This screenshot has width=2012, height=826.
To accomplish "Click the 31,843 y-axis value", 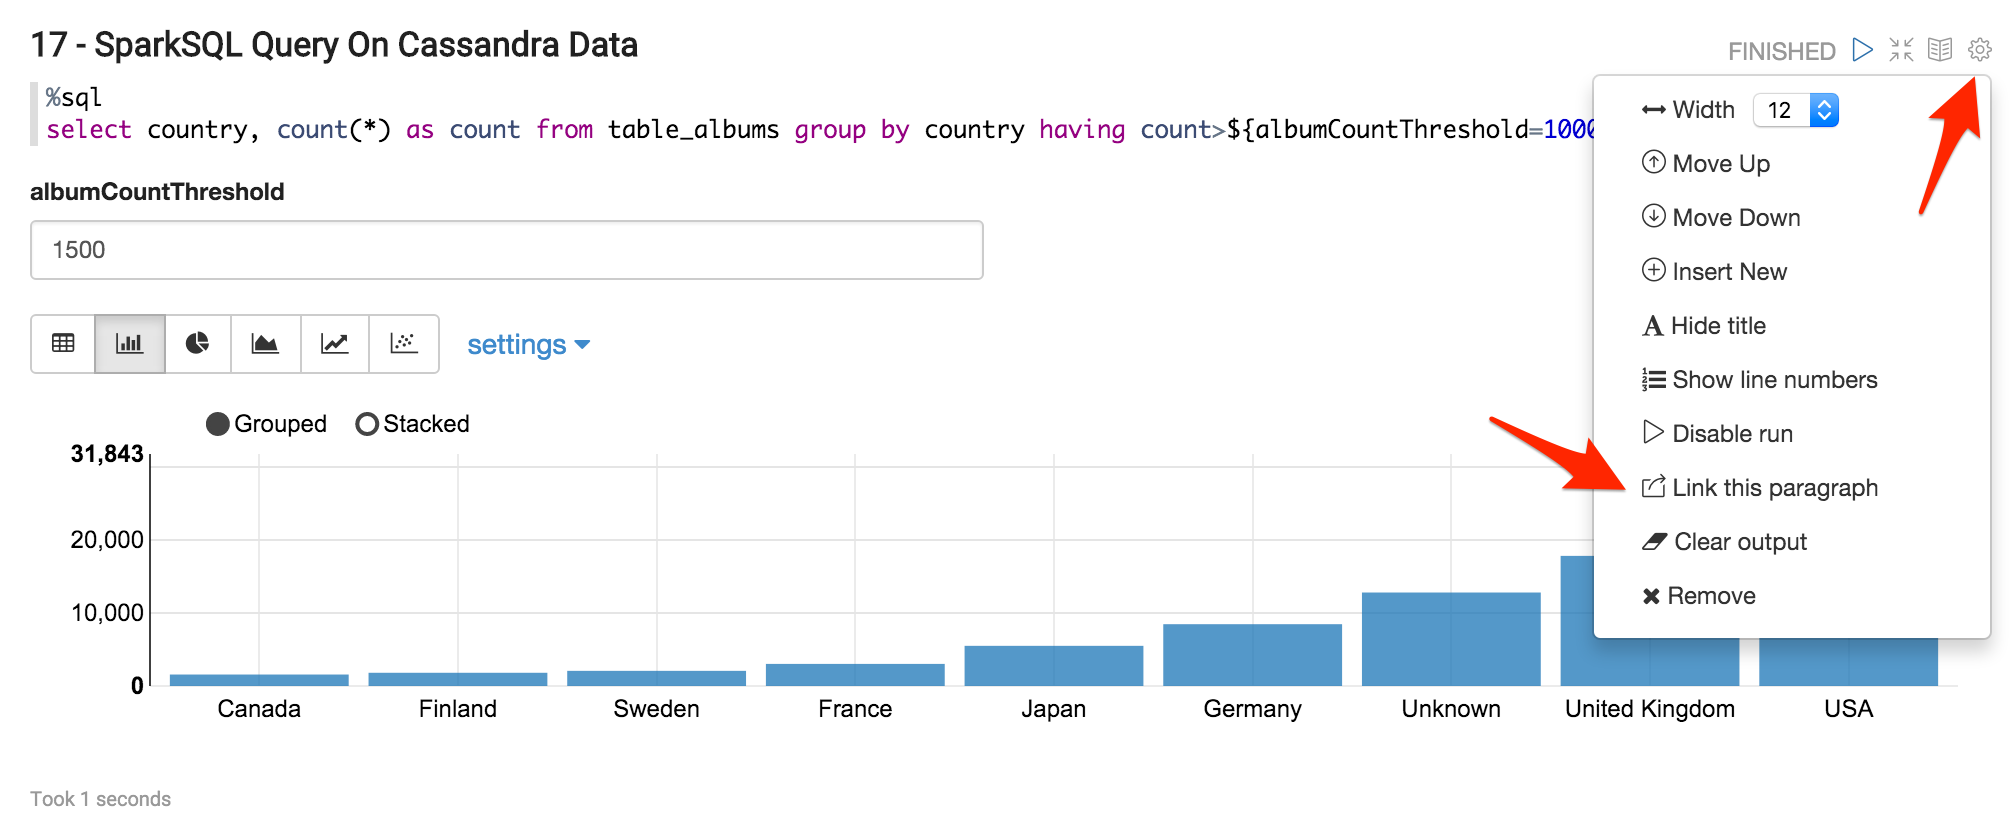I will (107, 454).
